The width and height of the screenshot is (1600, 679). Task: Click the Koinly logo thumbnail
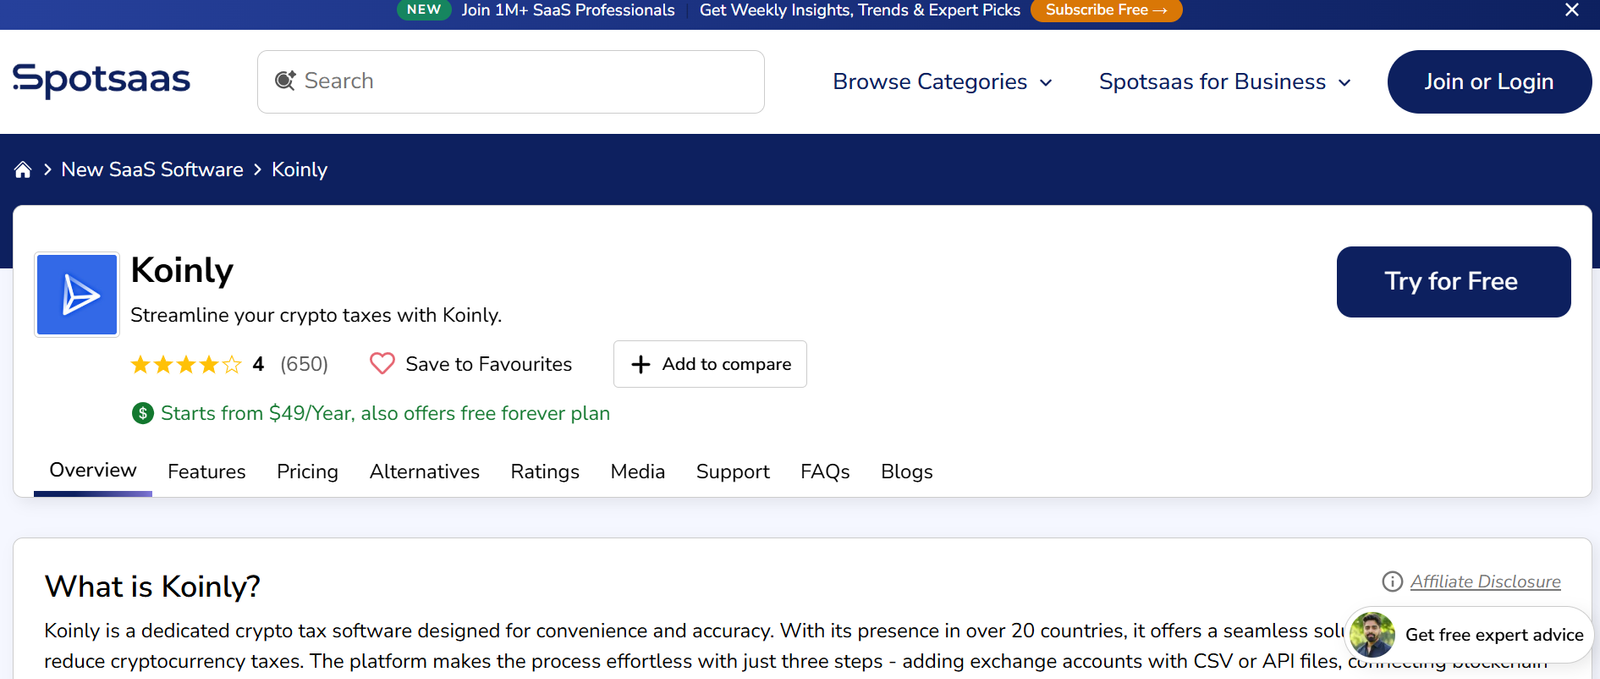[77, 295]
